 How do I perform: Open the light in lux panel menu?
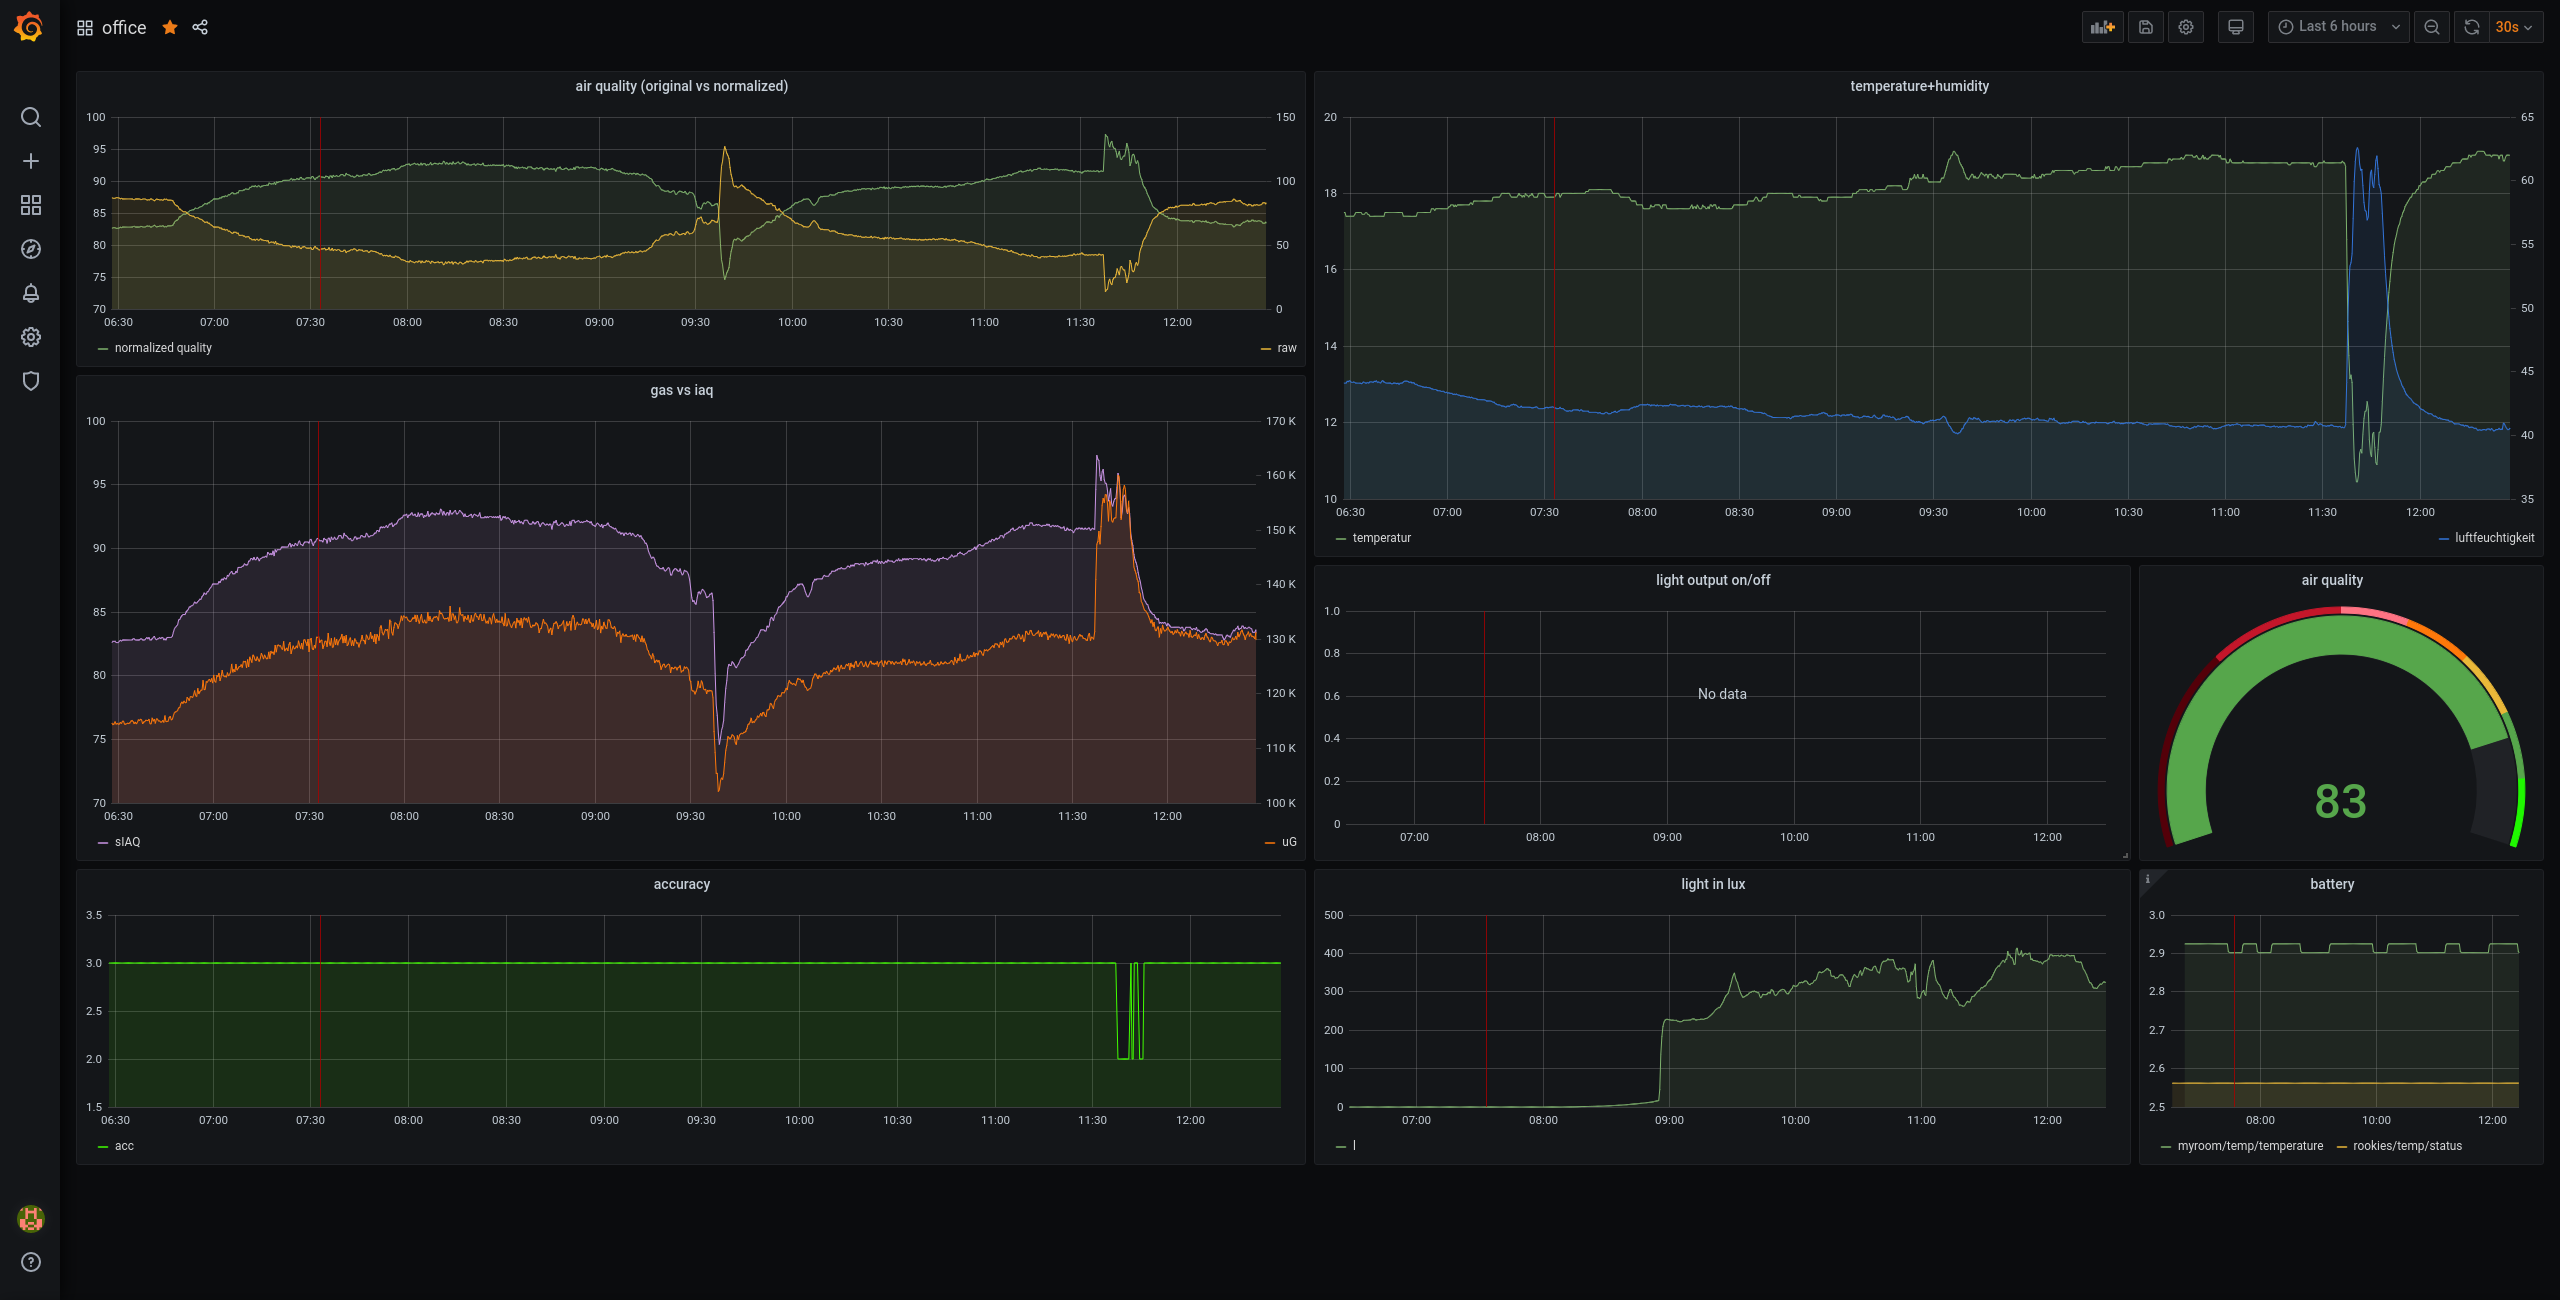[1712, 884]
